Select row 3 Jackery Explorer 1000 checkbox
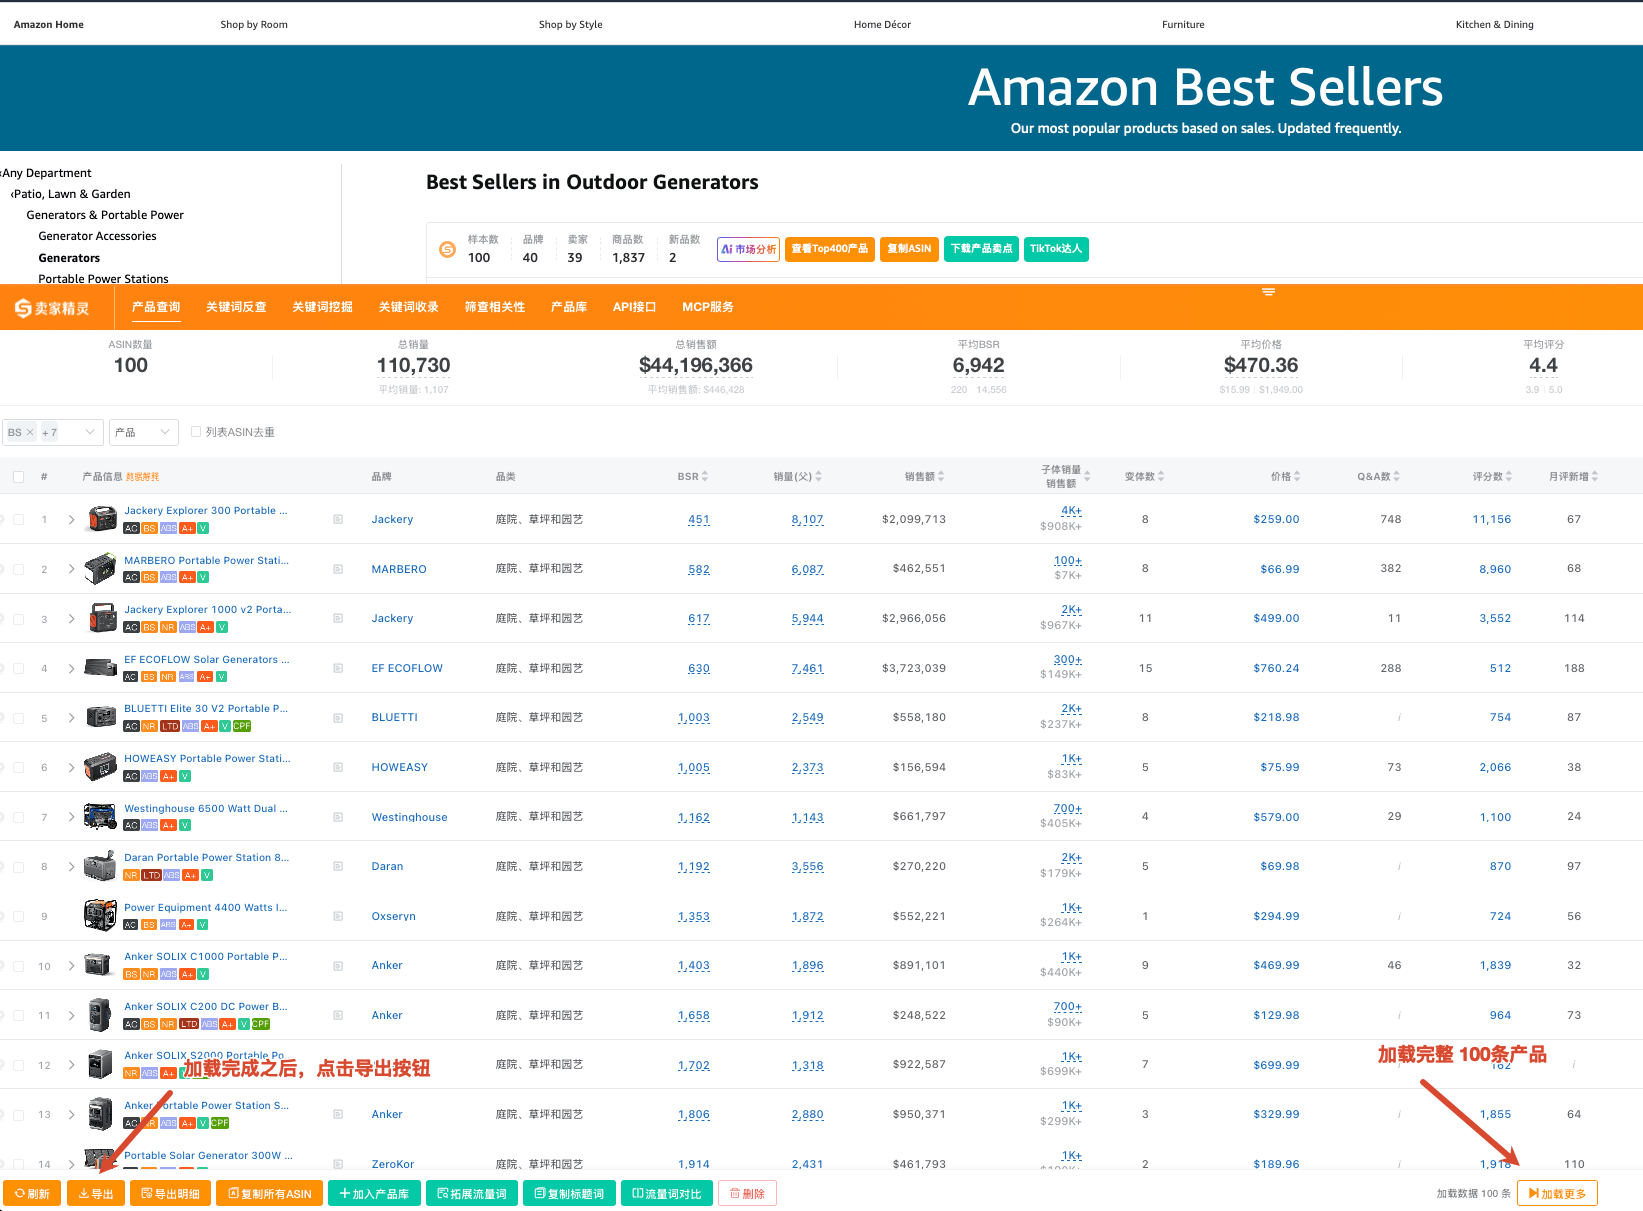 (x=18, y=619)
